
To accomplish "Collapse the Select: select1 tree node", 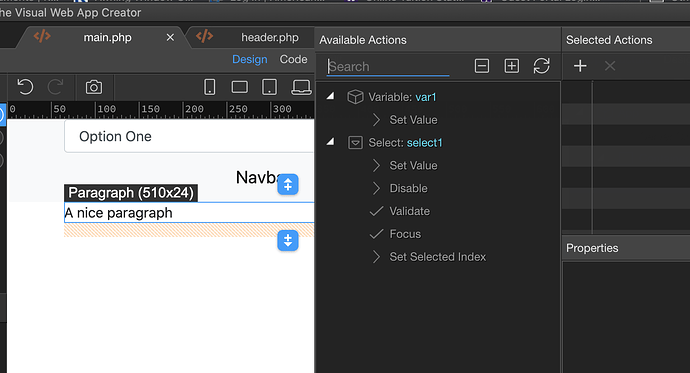I will (330, 141).
